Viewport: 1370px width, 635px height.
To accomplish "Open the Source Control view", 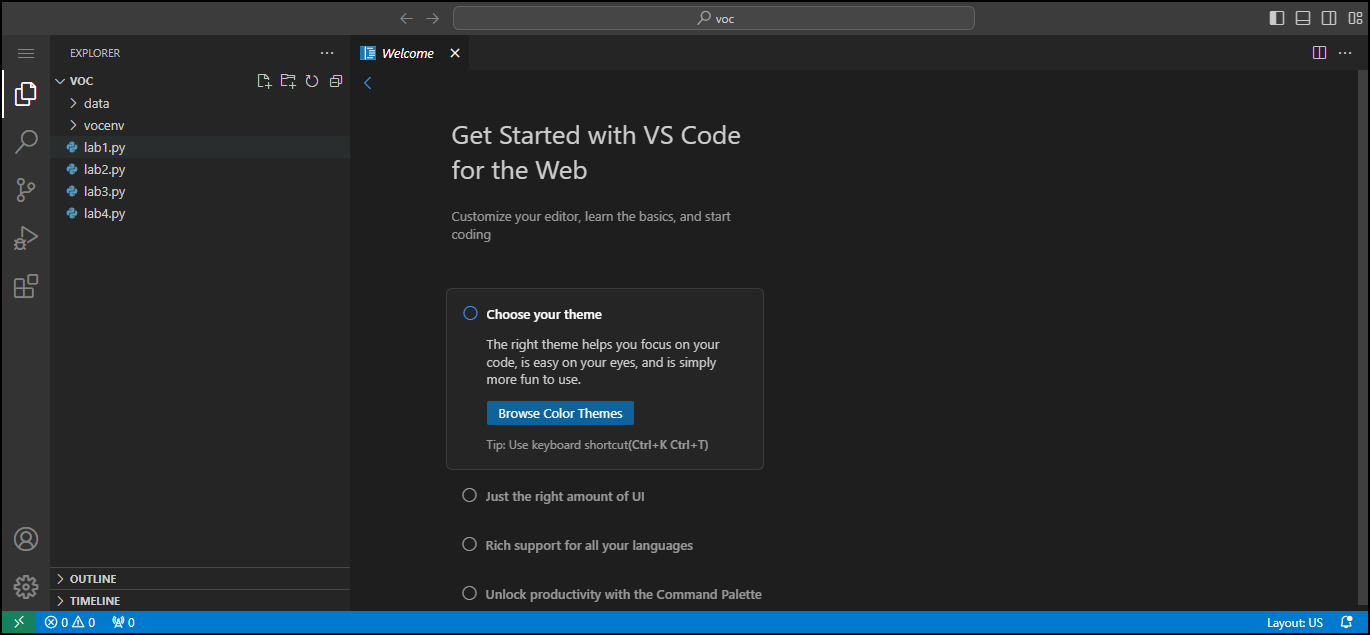I will click(26, 190).
